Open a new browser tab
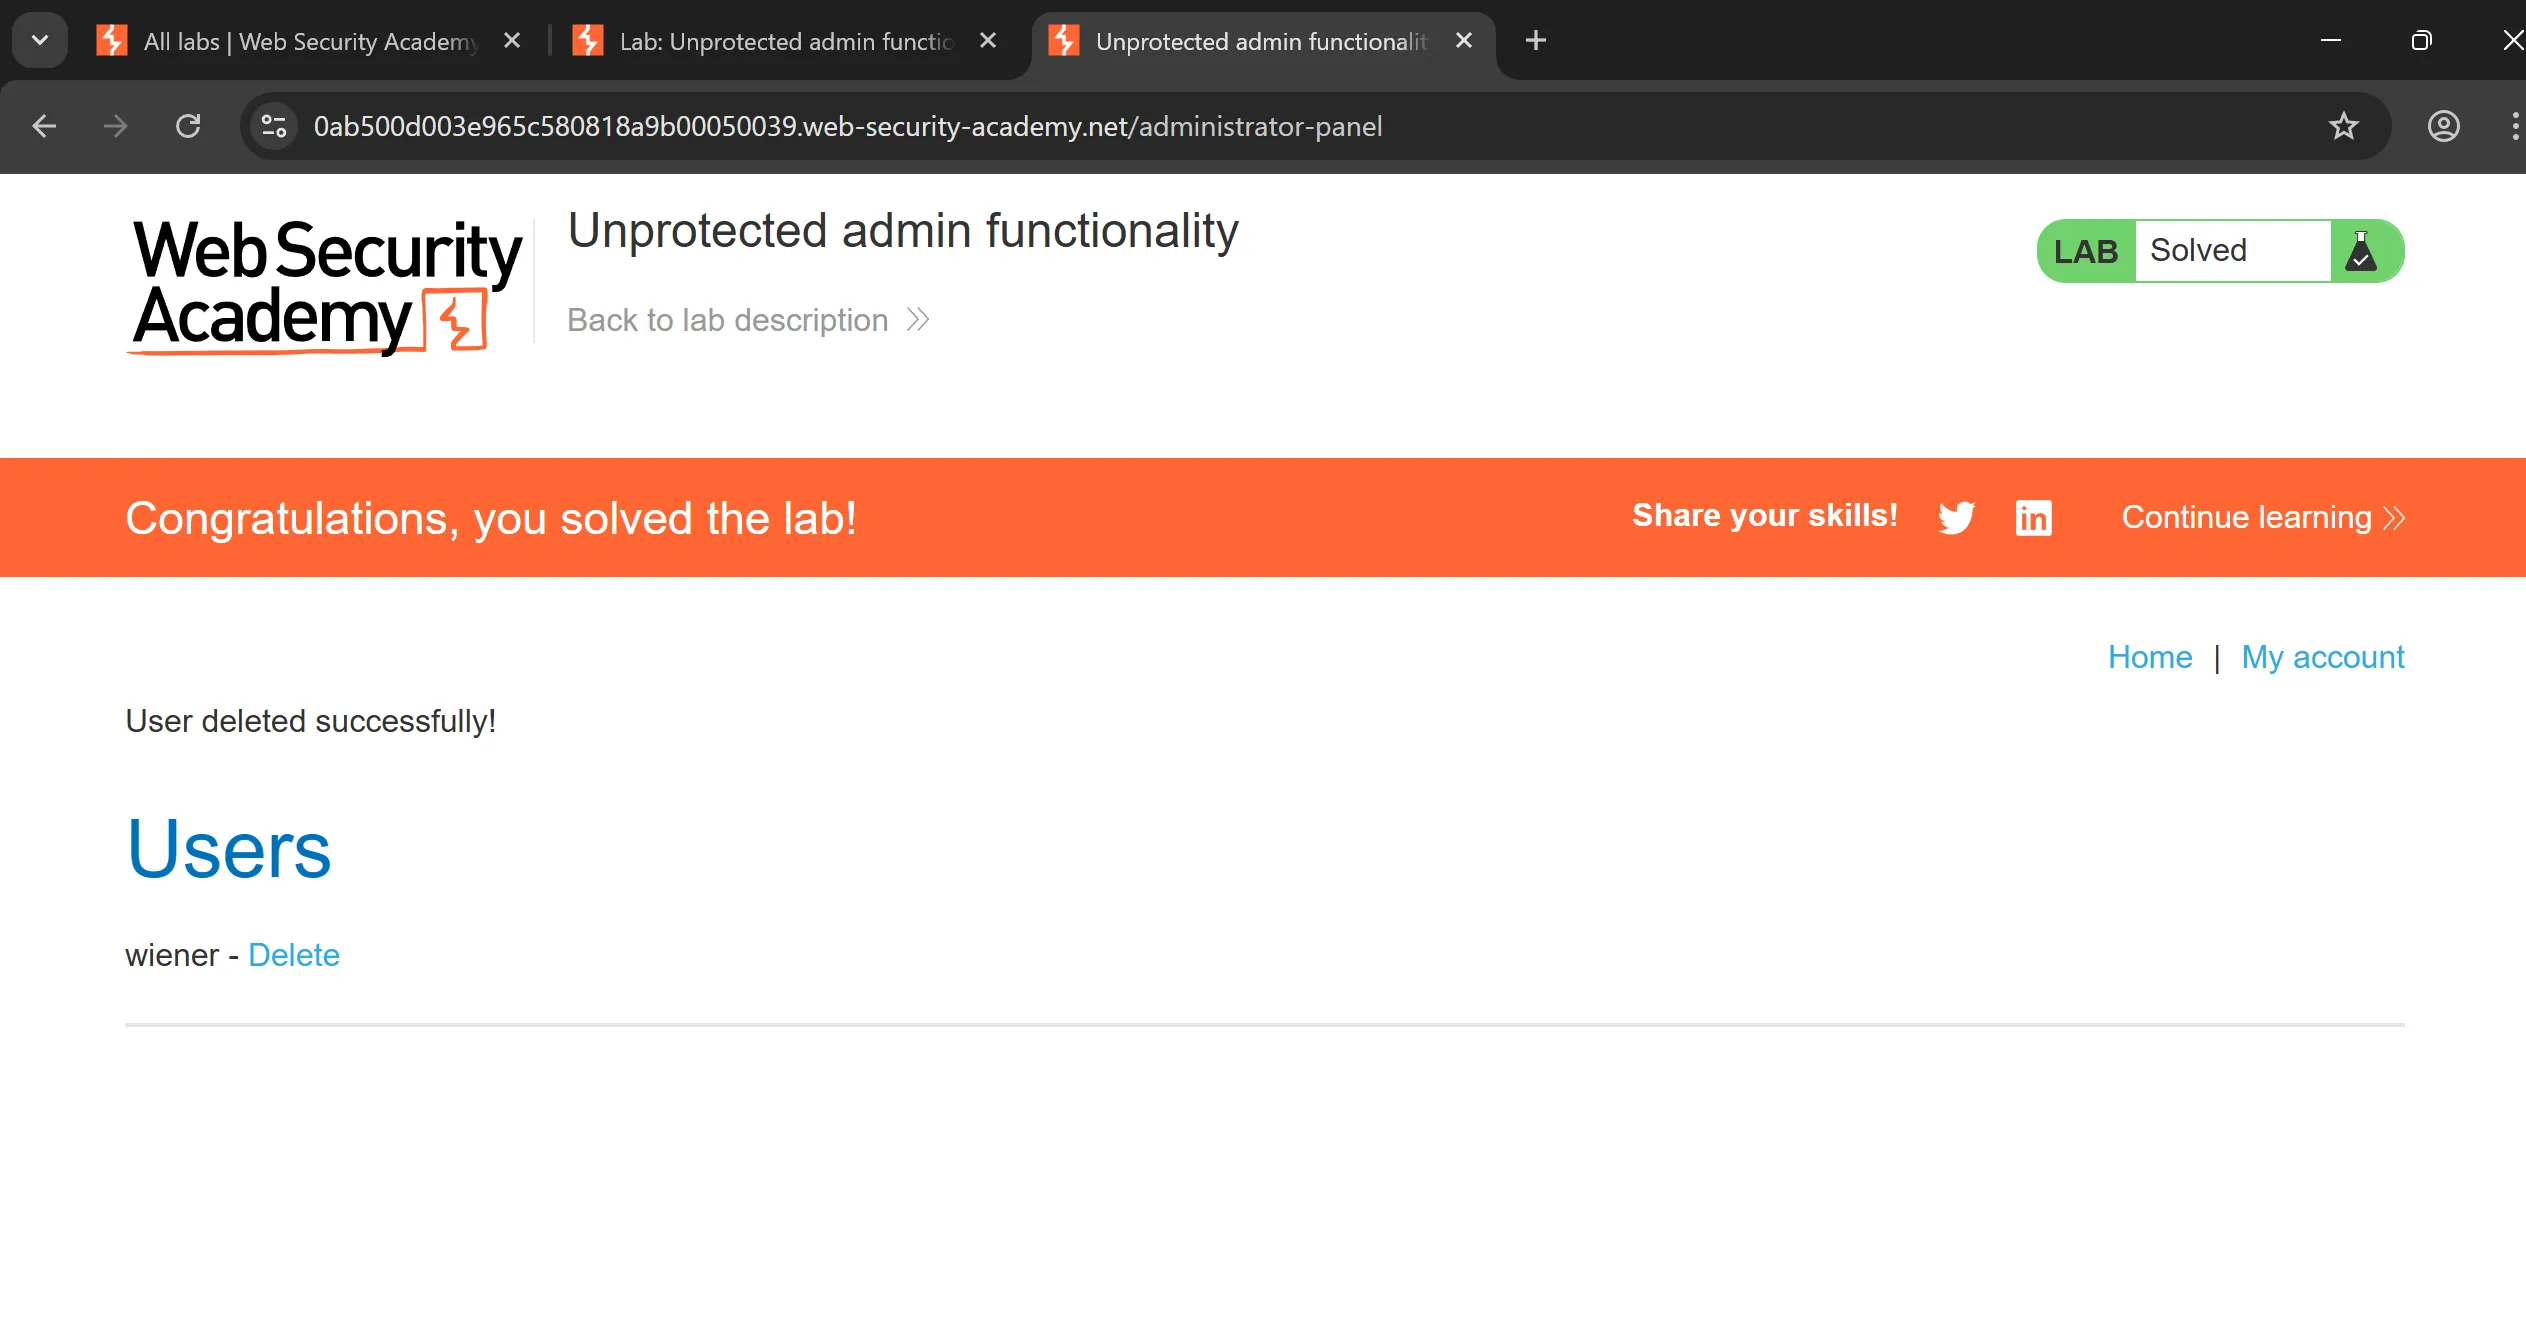2526x1344 pixels. 1536,40
